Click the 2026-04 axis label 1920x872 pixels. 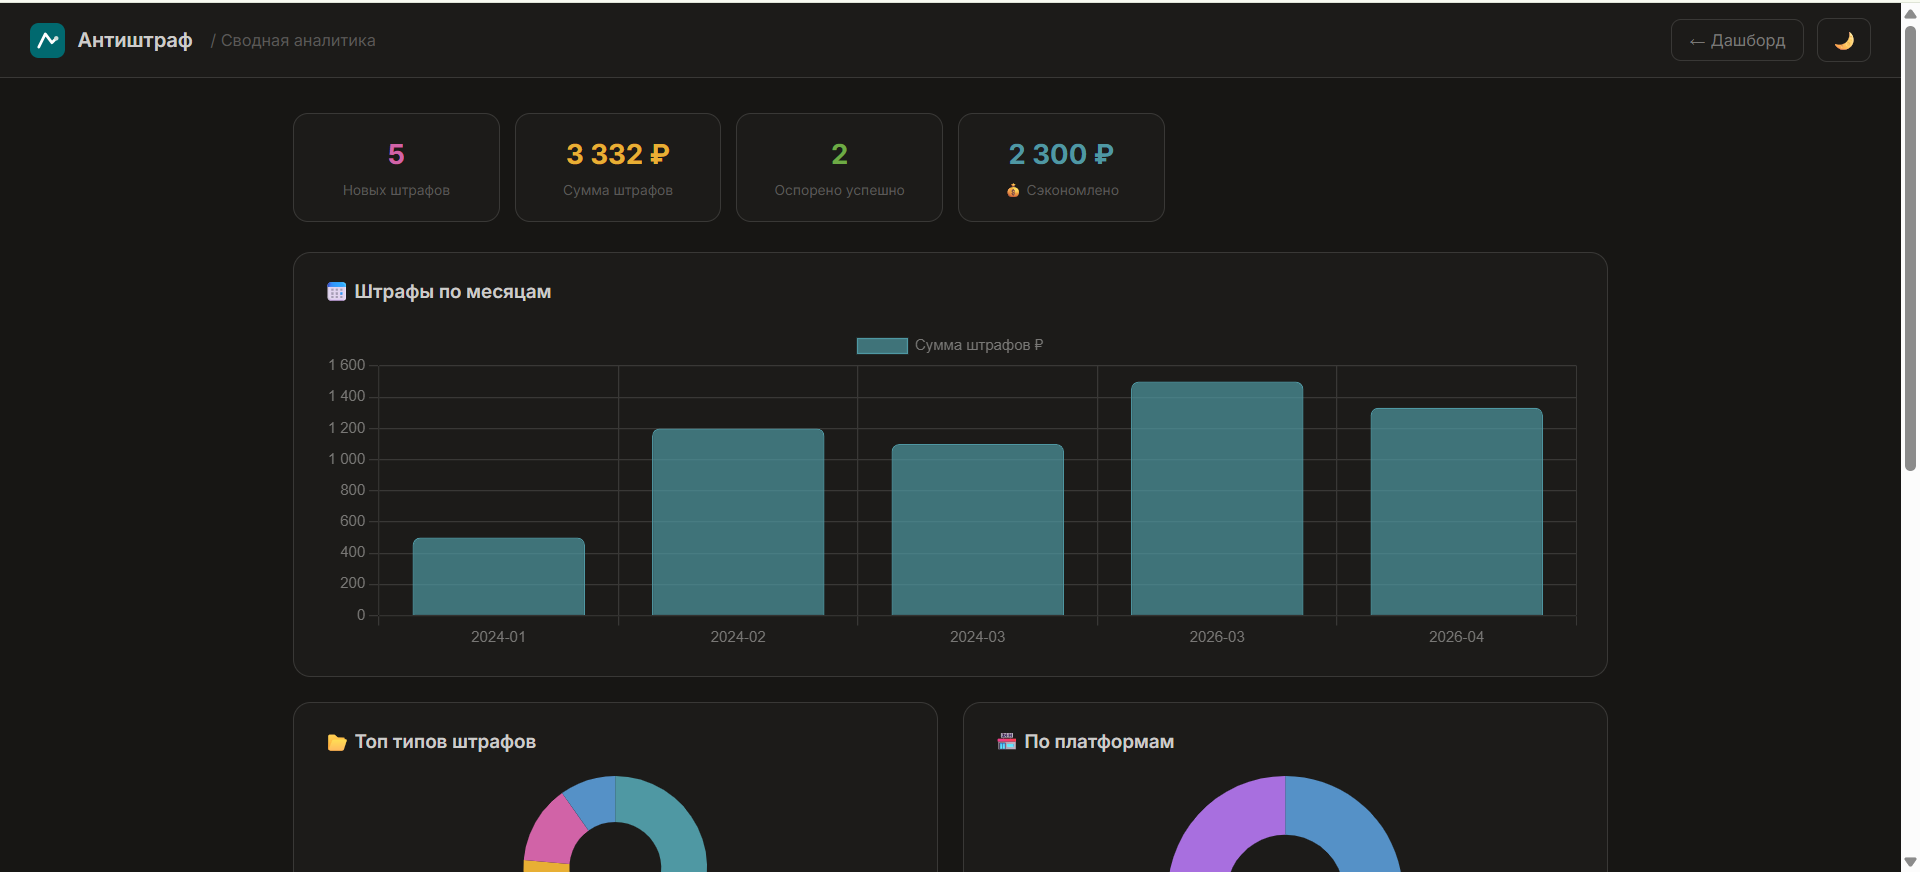point(1456,637)
